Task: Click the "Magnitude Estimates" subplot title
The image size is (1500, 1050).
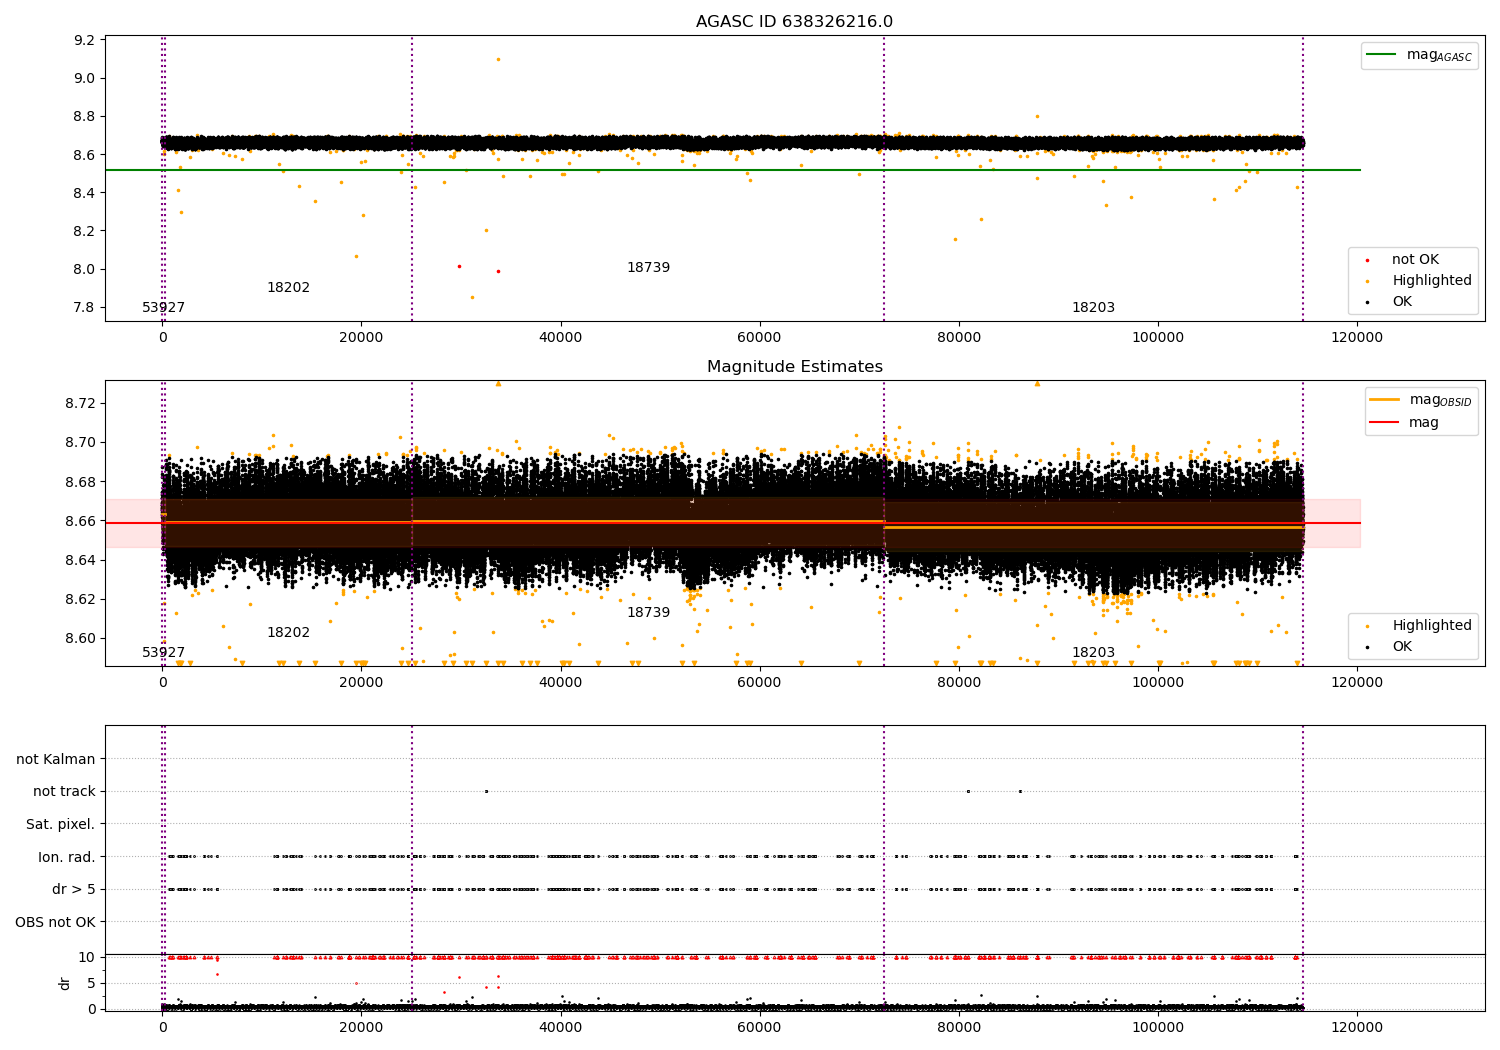Action: (x=794, y=367)
